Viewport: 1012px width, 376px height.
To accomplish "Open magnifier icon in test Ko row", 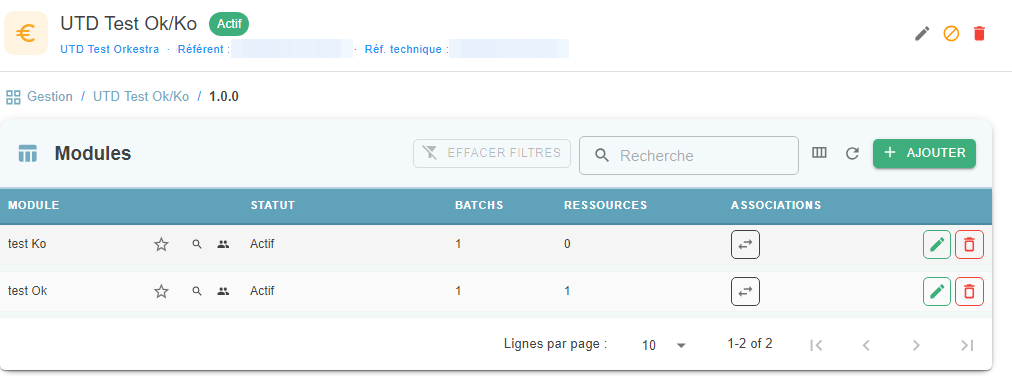I will pos(197,244).
